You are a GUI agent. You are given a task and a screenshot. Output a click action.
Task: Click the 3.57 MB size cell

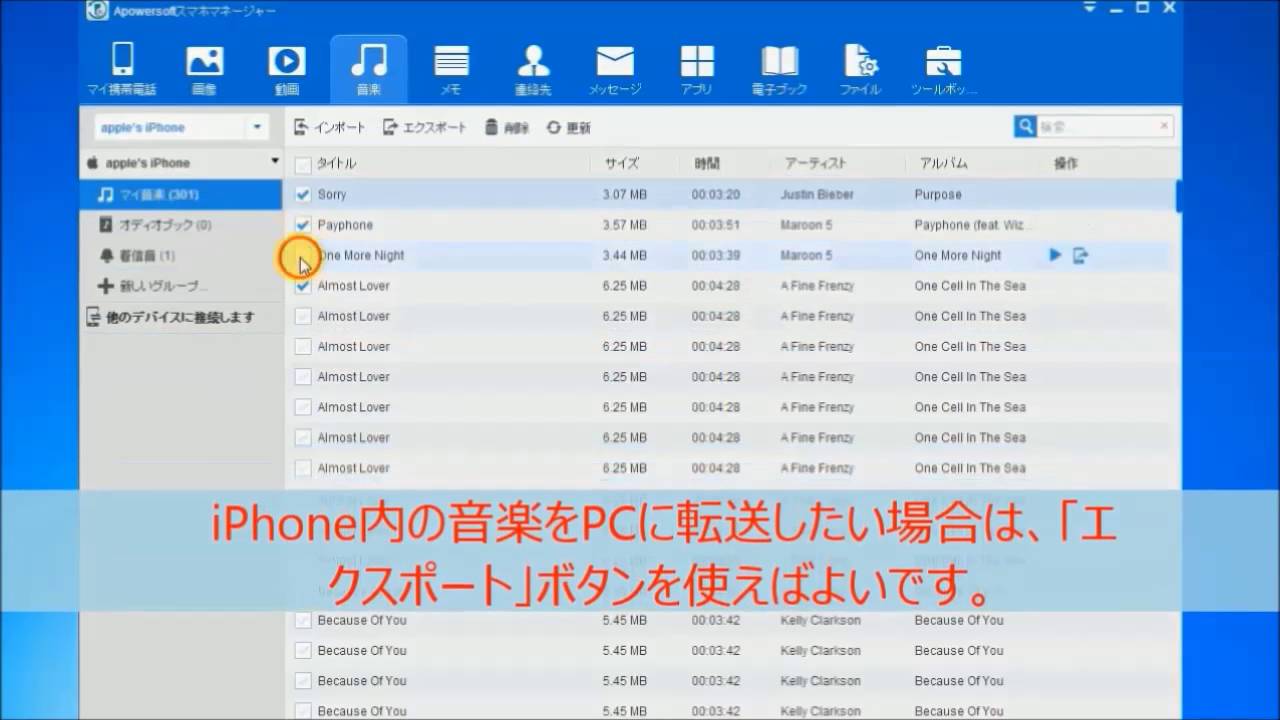tap(624, 225)
